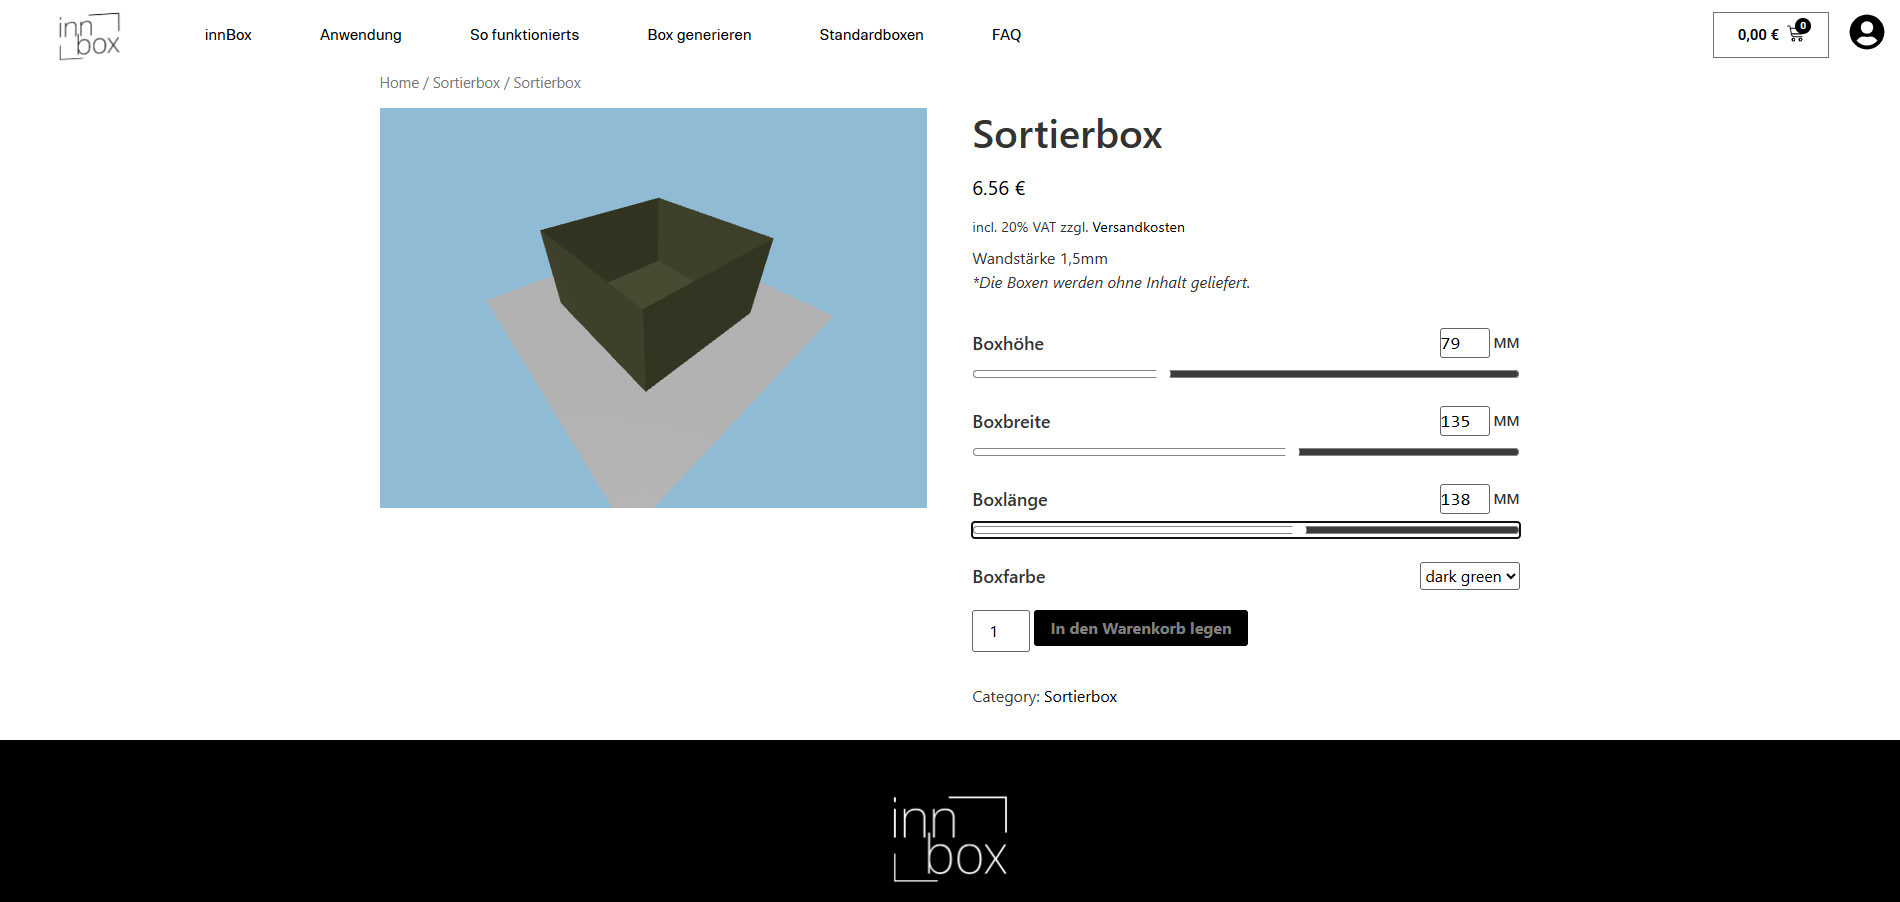
Task: Select 'dark green' from the Boxfarbe selector
Action: click(1468, 576)
